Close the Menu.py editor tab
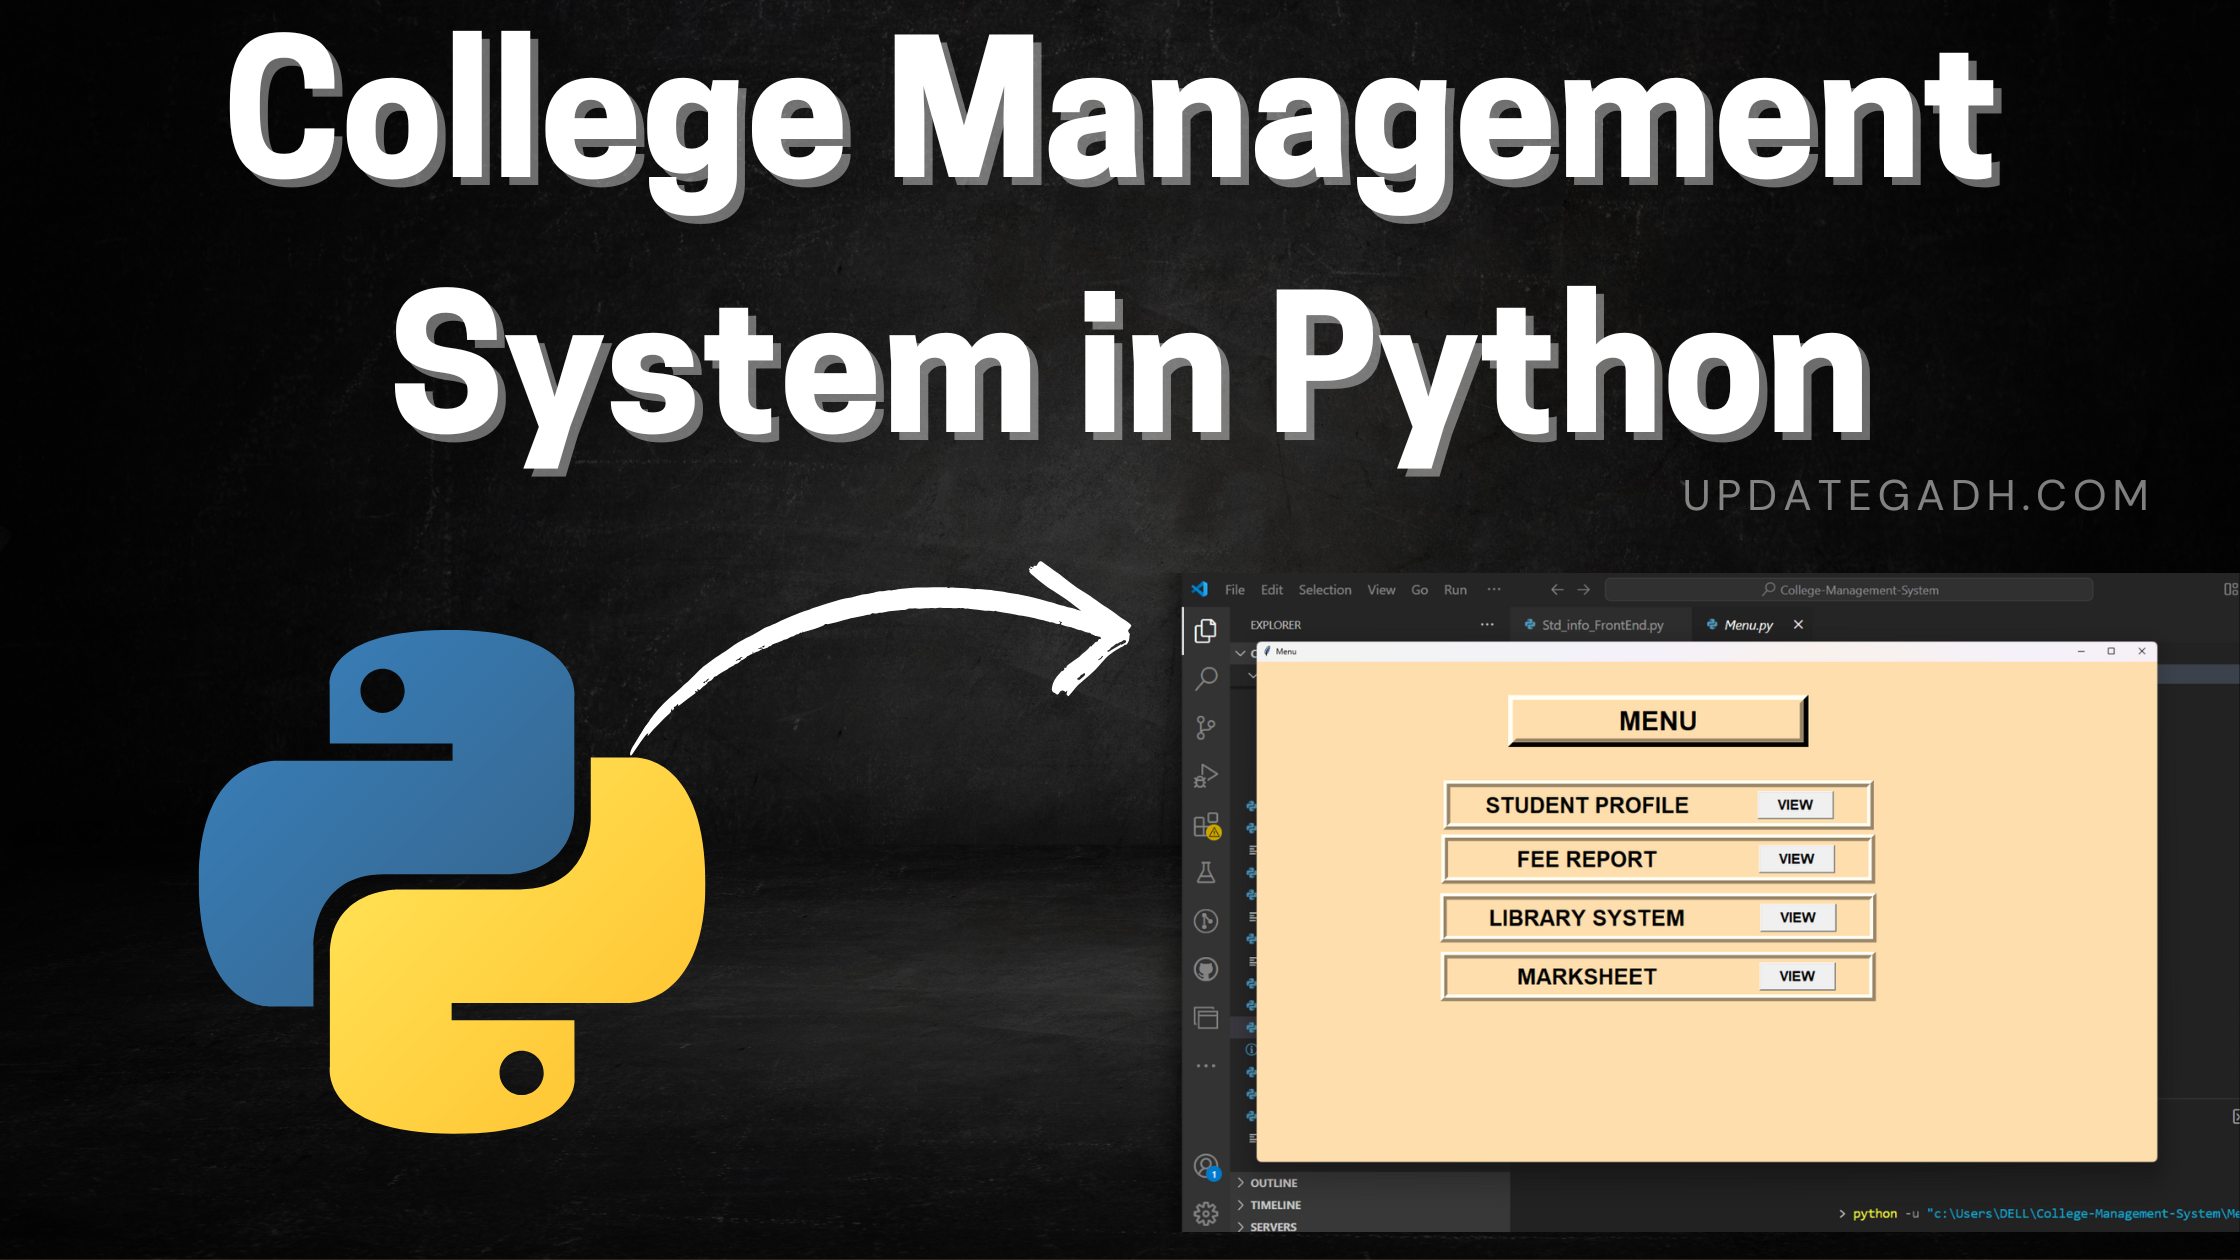 [x=1798, y=625]
